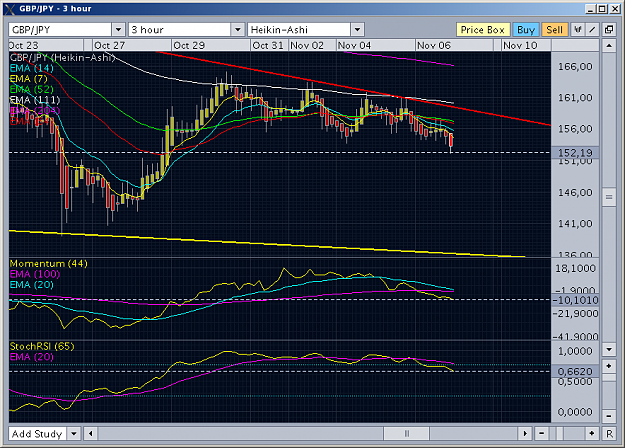Click the GBP/JPY symbol field

point(60,29)
